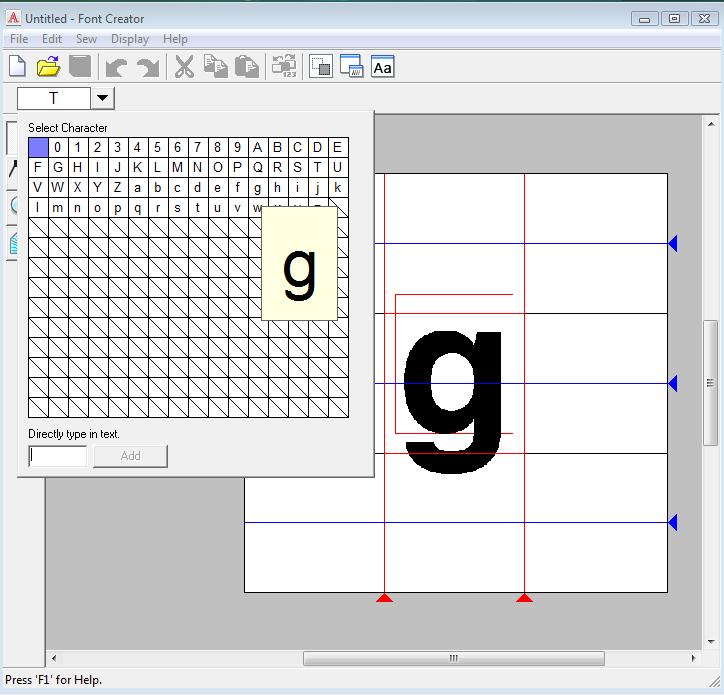Select lowercase m in character grid

point(58,207)
